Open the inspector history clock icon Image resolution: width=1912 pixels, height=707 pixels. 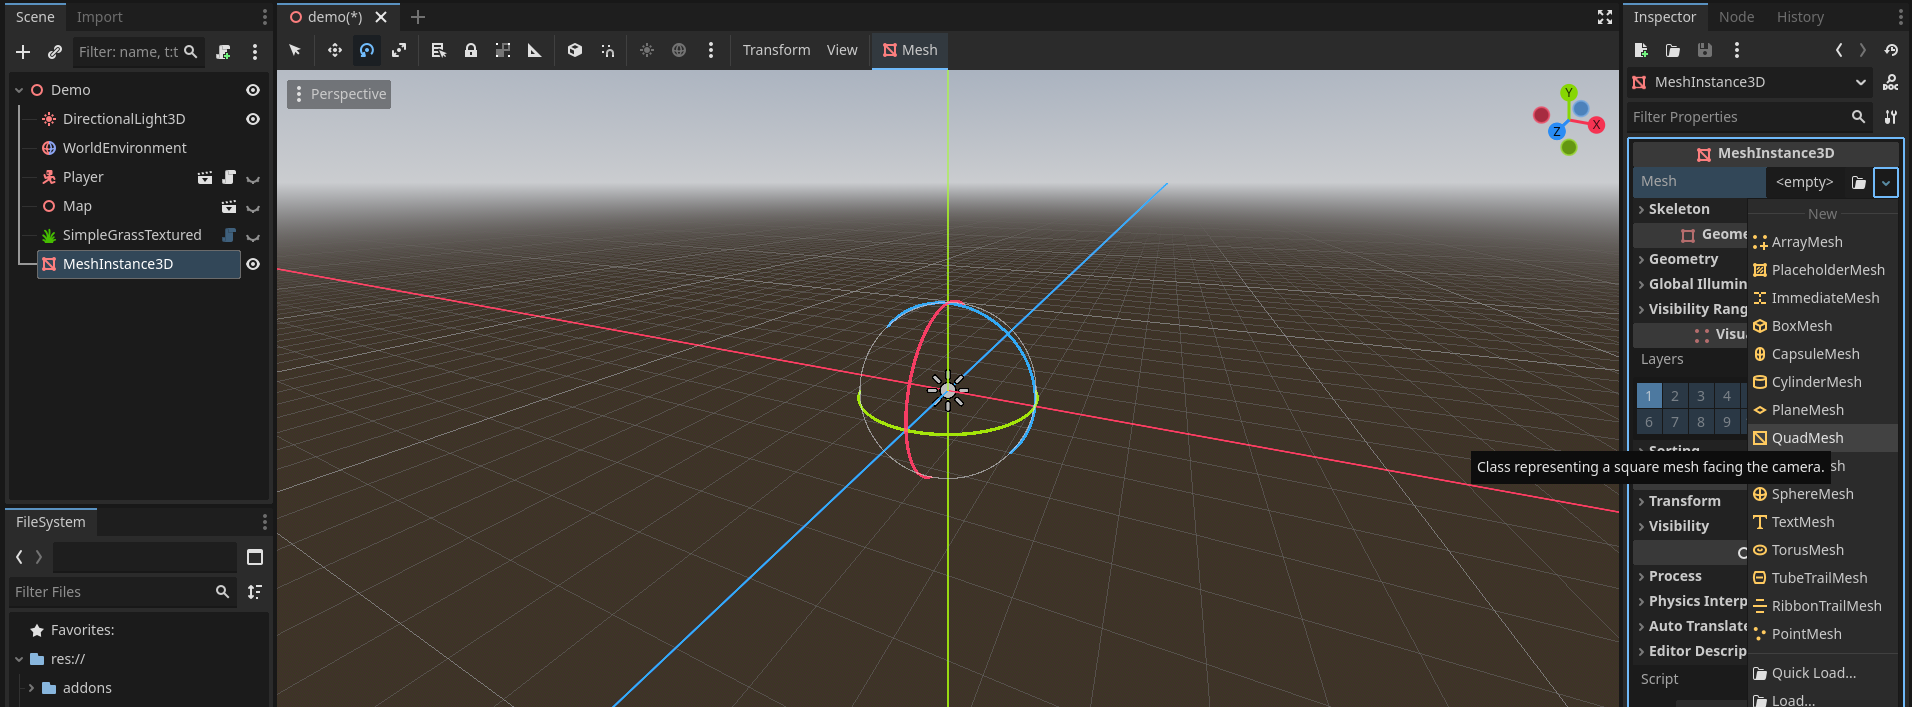(1891, 50)
